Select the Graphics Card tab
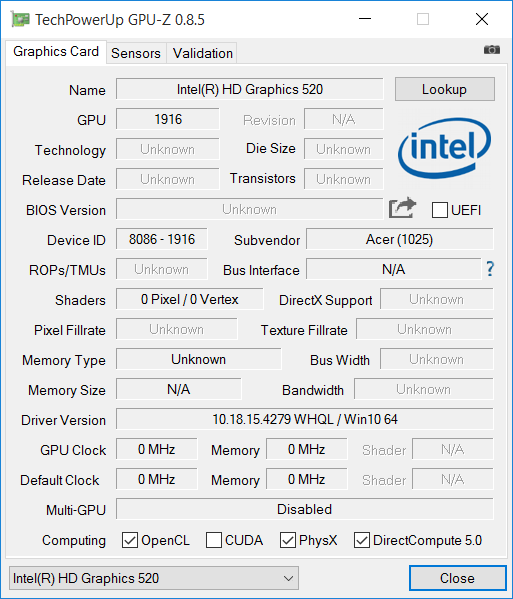 [x=56, y=52]
